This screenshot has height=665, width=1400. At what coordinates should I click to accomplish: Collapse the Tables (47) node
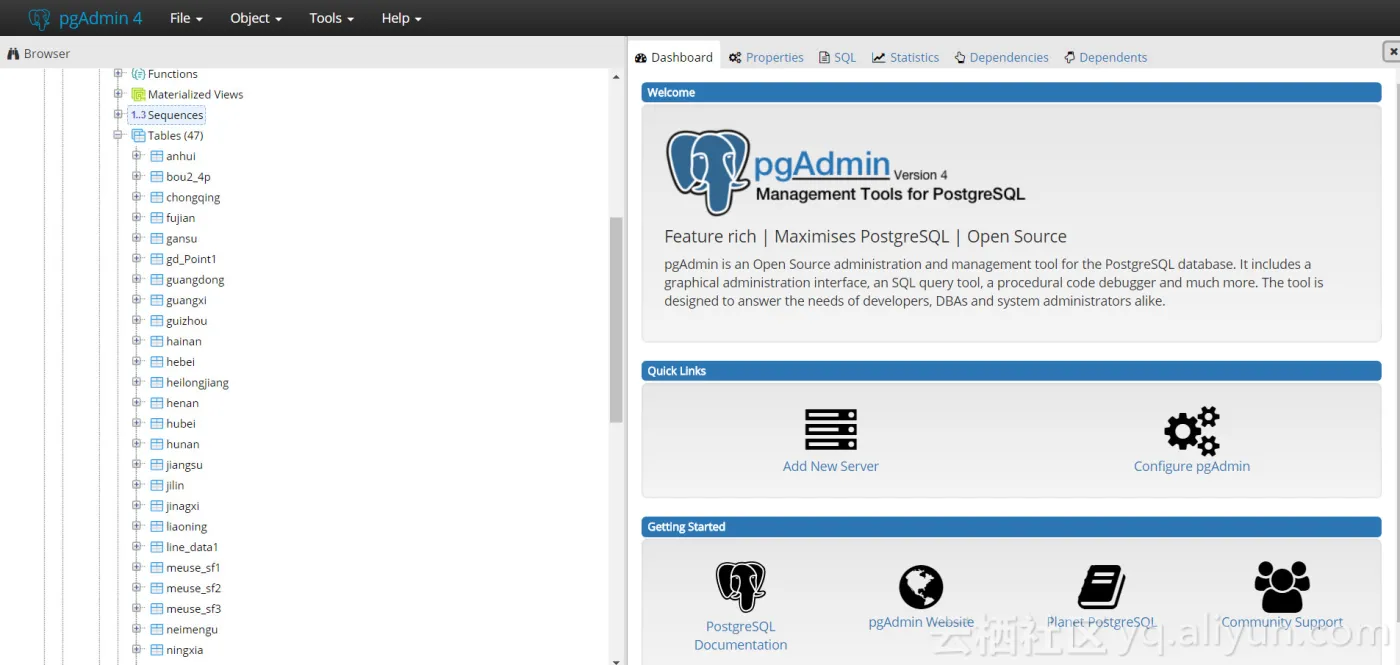pos(118,135)
